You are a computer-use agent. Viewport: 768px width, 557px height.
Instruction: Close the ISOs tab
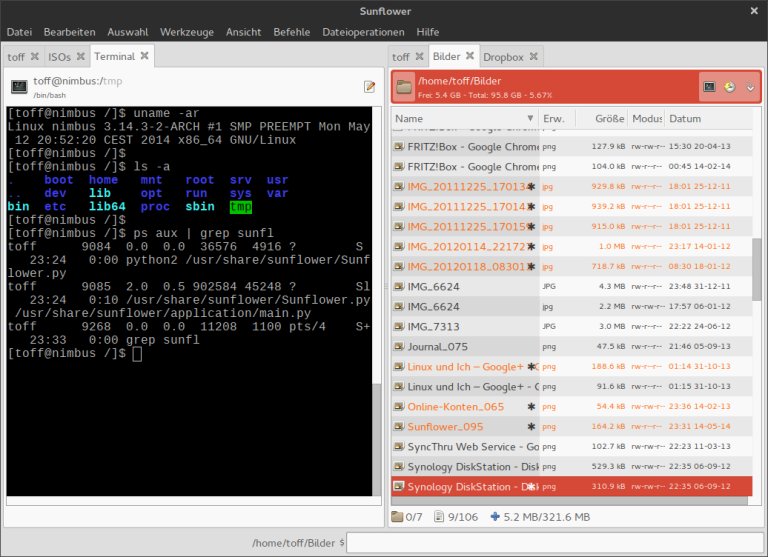click(81, 56)
